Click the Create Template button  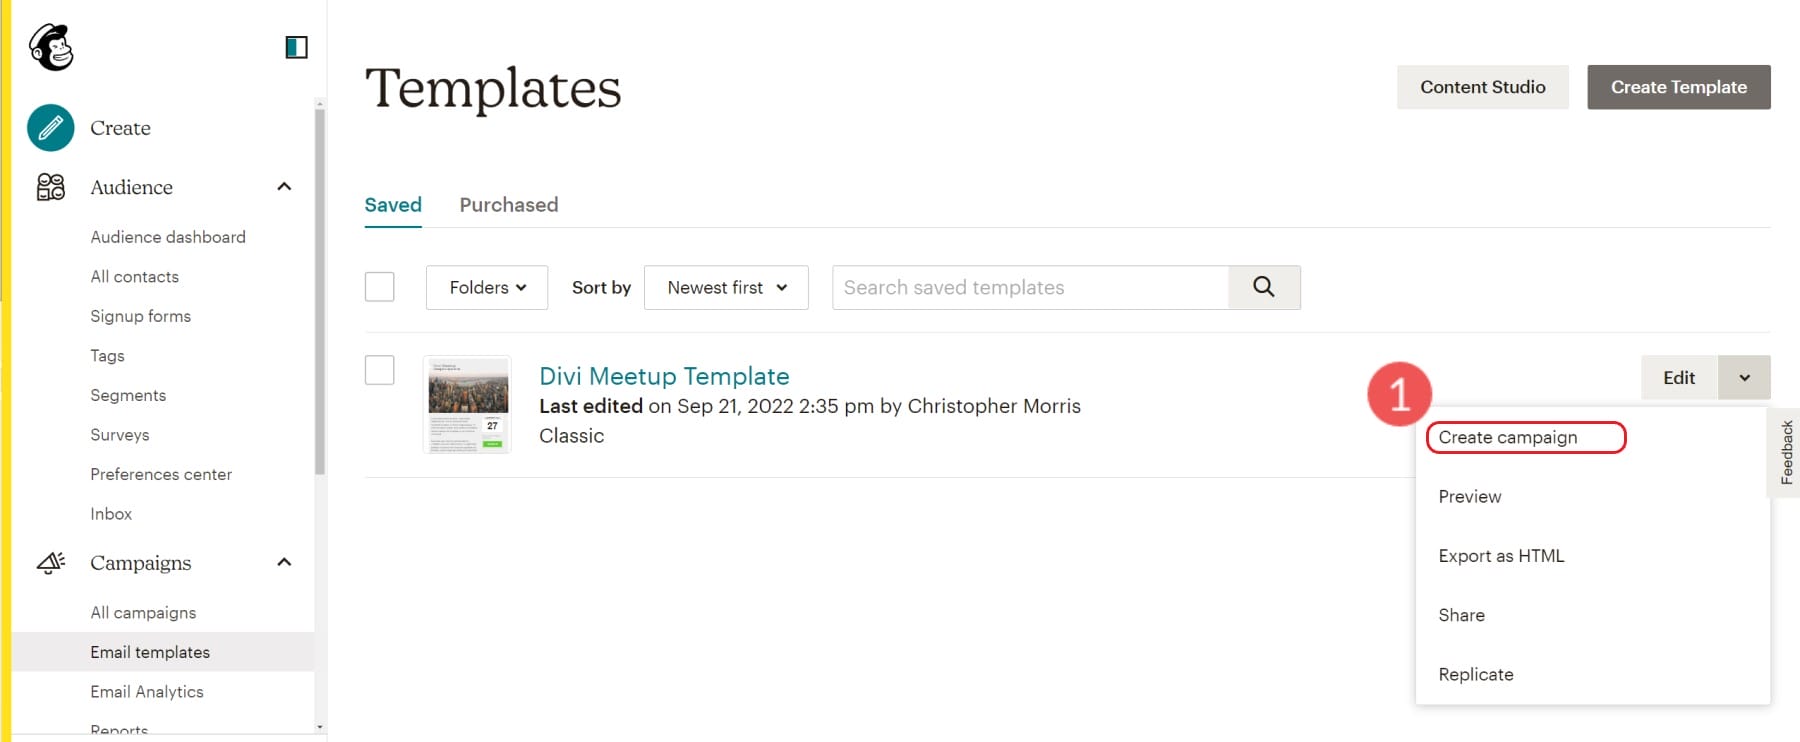point(1678,87)
